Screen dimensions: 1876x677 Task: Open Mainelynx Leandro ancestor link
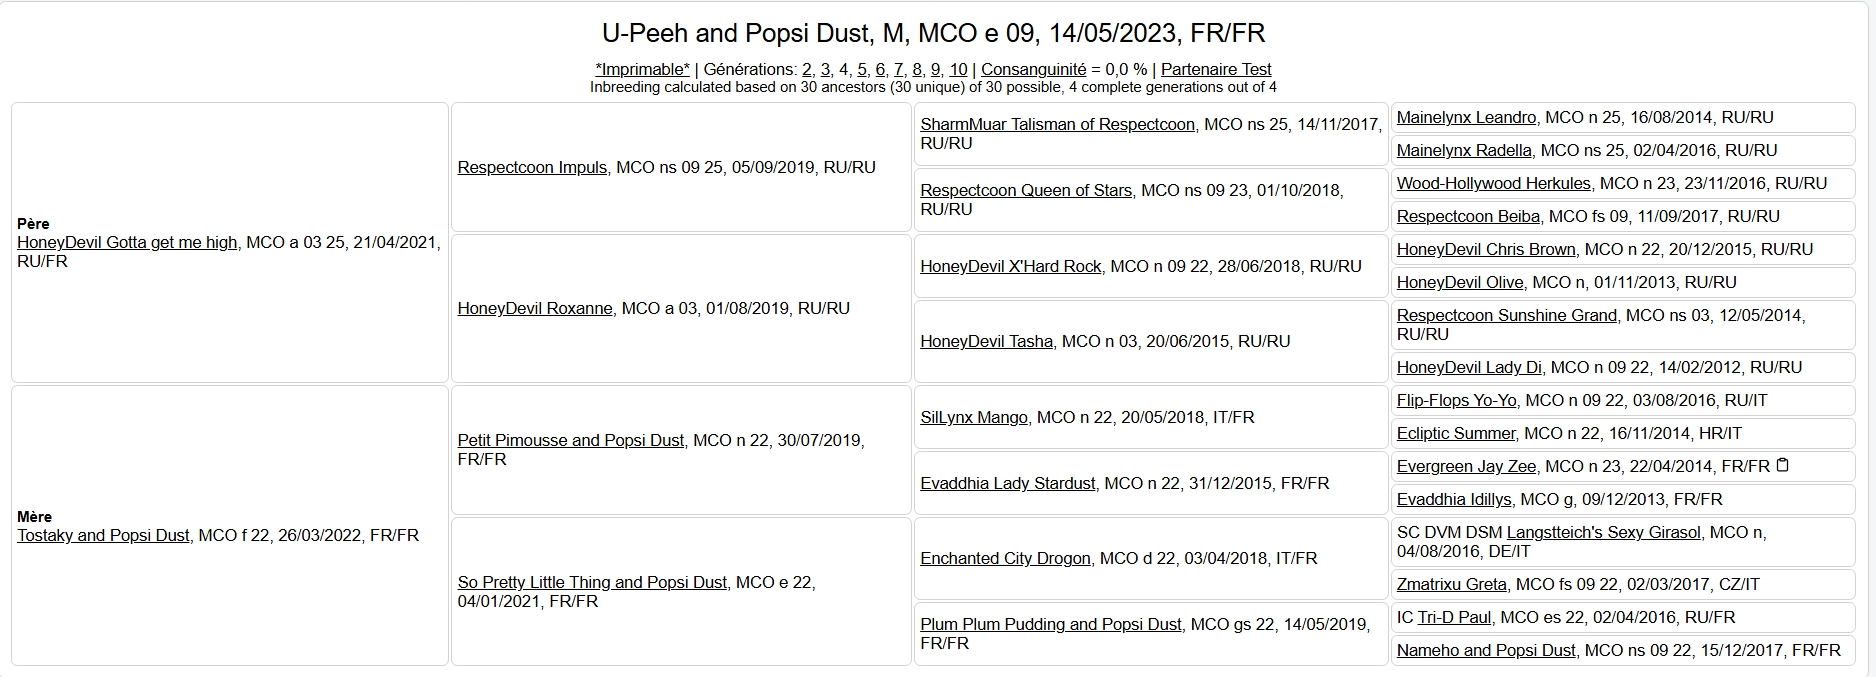click(x=1466, y=117)
